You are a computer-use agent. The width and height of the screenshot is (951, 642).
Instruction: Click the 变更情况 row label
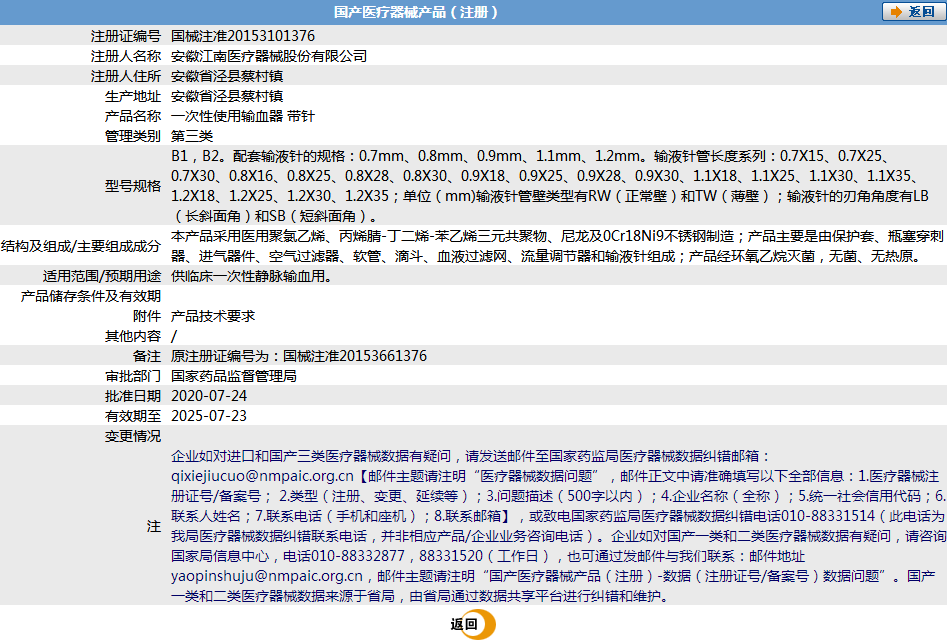pos(133,436)
